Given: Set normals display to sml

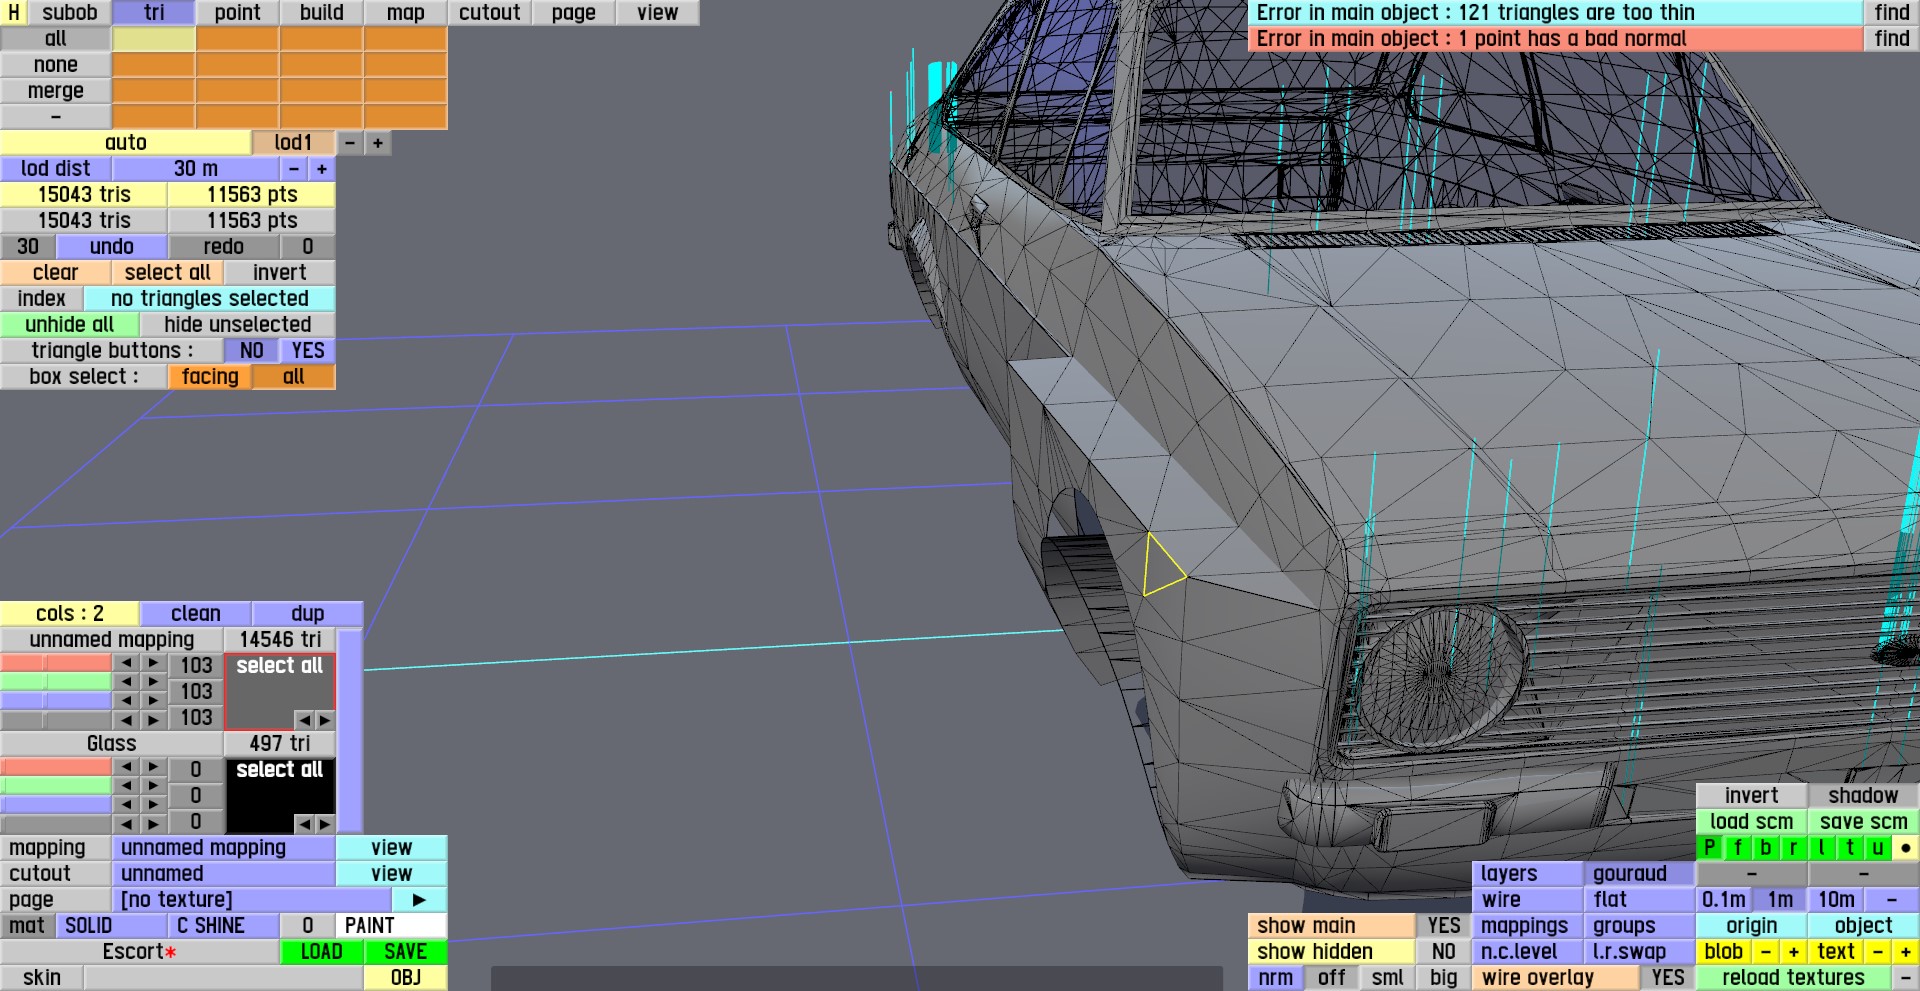Looking at the screenshot, I should [x=1388, y=978].
